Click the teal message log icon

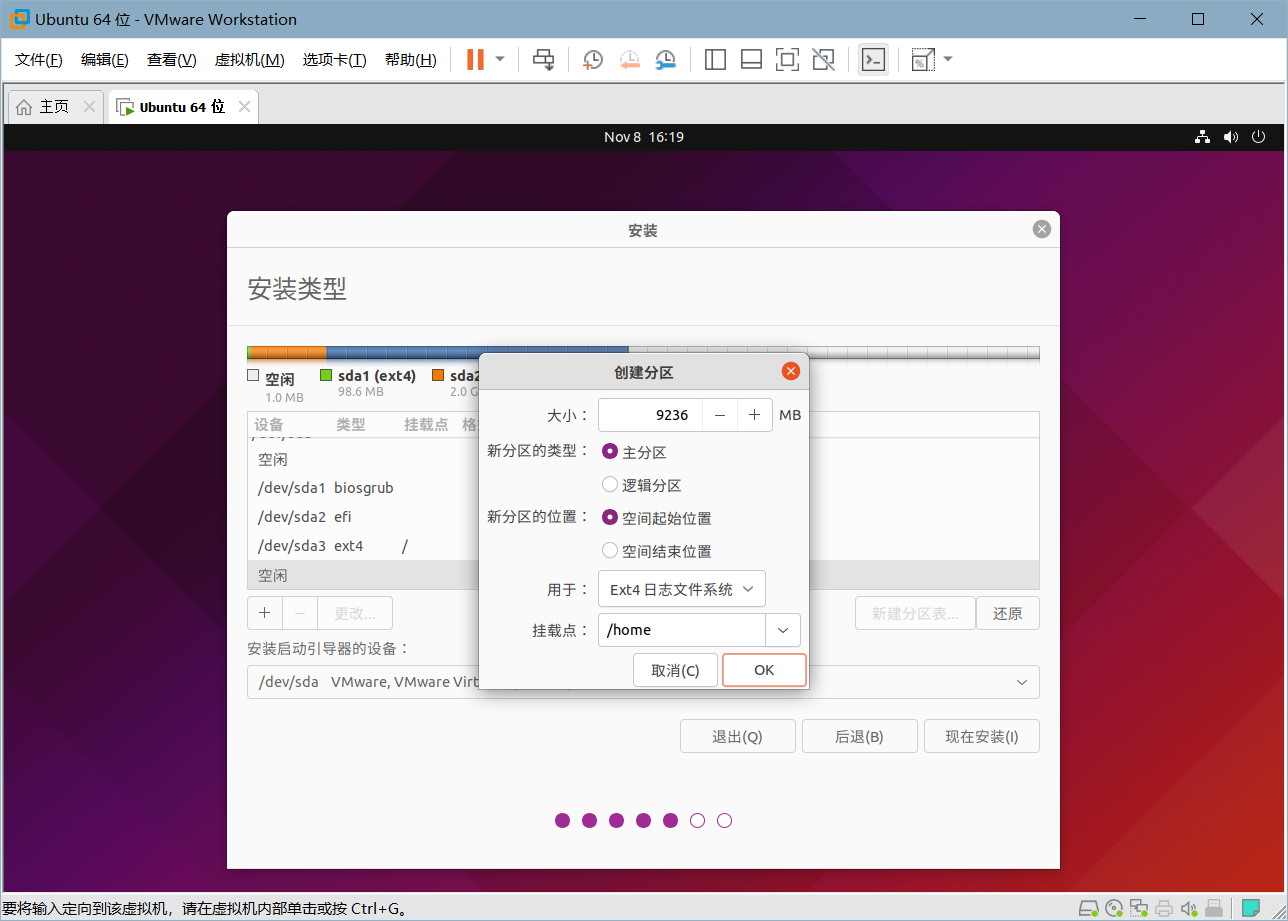[1250, 908]
